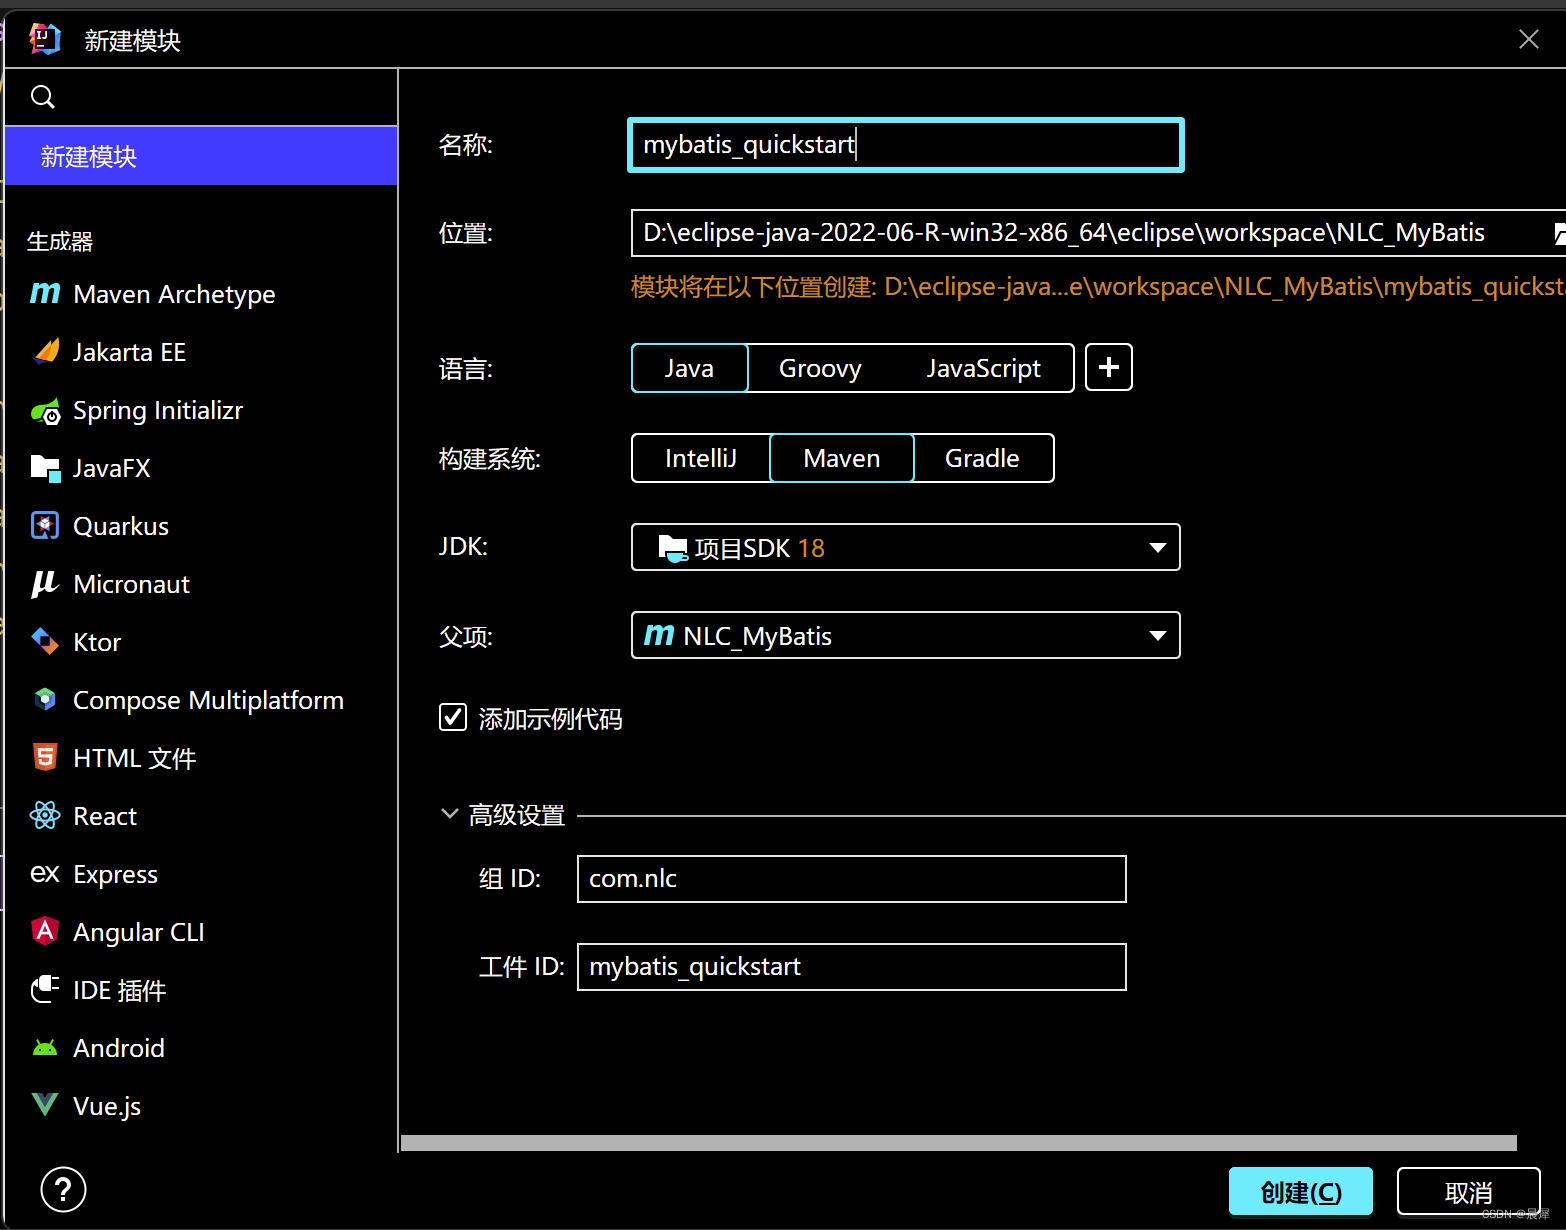Select the Spring Initializr label in the generator list
This screenshot has width=1566, height=1230.
point(158,410)
